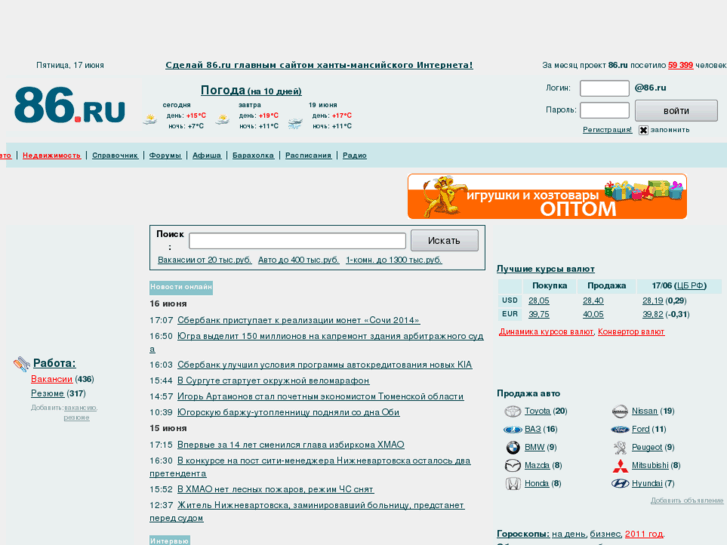Click today's weather icon

(150, 120)
